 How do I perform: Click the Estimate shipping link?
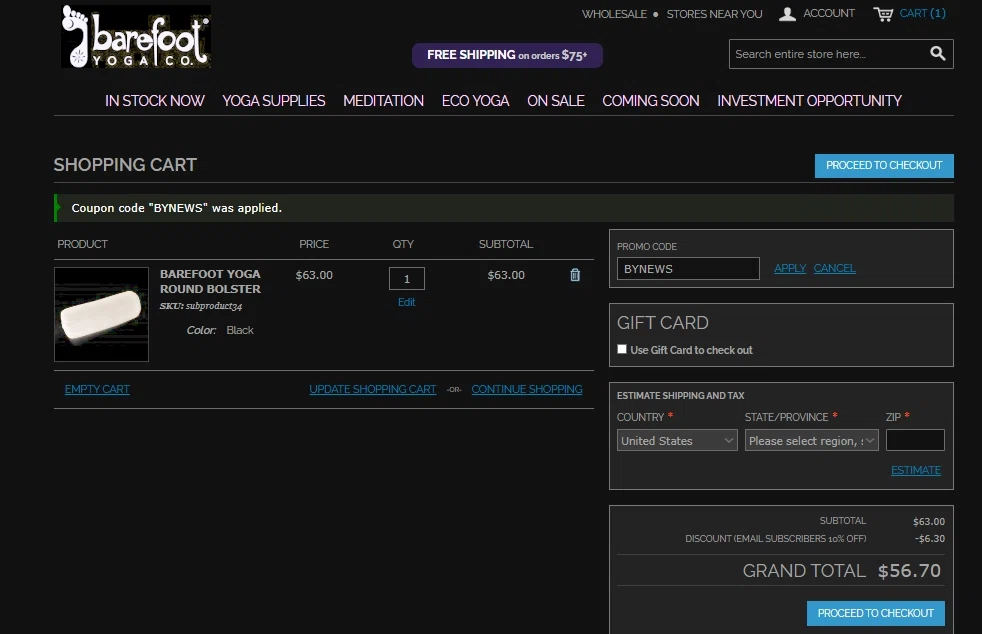pyautogui.click(x=916, y=470)
